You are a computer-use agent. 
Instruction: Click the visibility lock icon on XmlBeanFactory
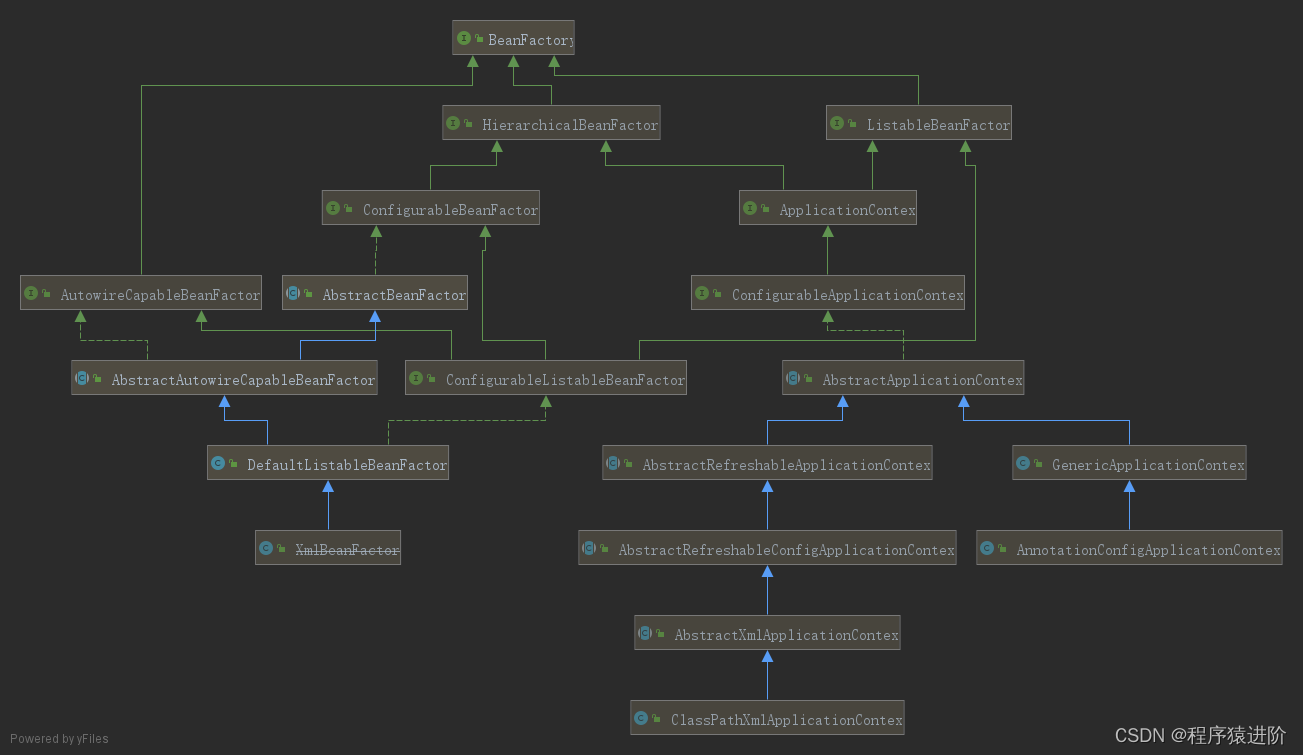pos(283,549)
